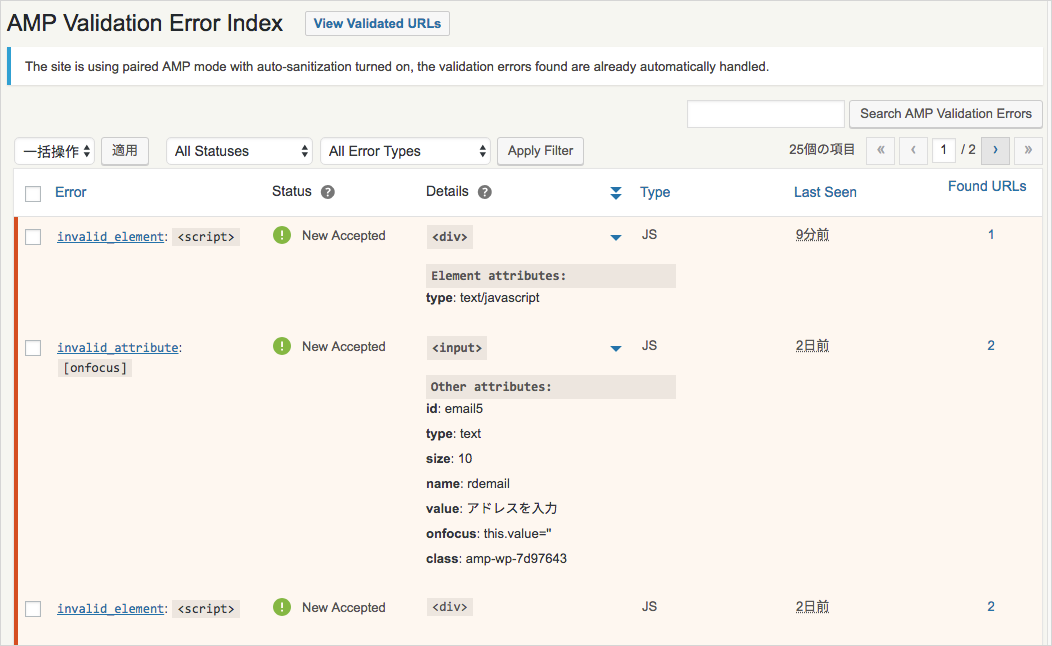Viewport: 1052px width, 646px height.
Task: Open invalid_element link in the 9分前 row
Action: (x=110, y=237)
